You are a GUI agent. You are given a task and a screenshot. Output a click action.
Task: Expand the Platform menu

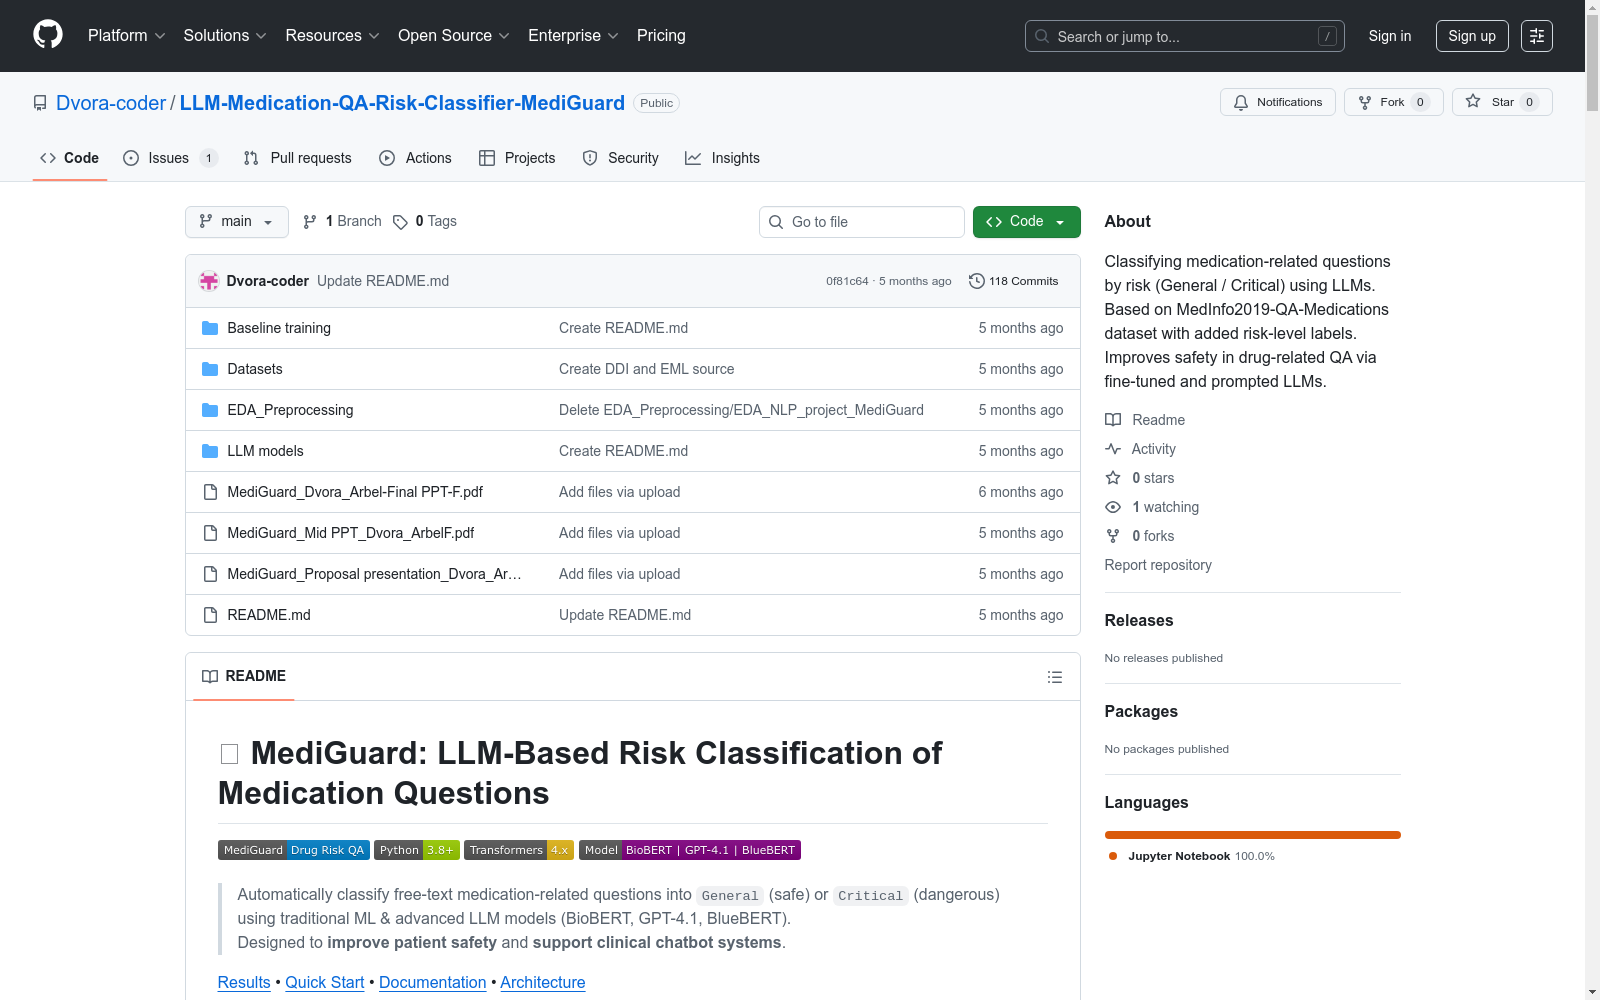tap(127, 36)
